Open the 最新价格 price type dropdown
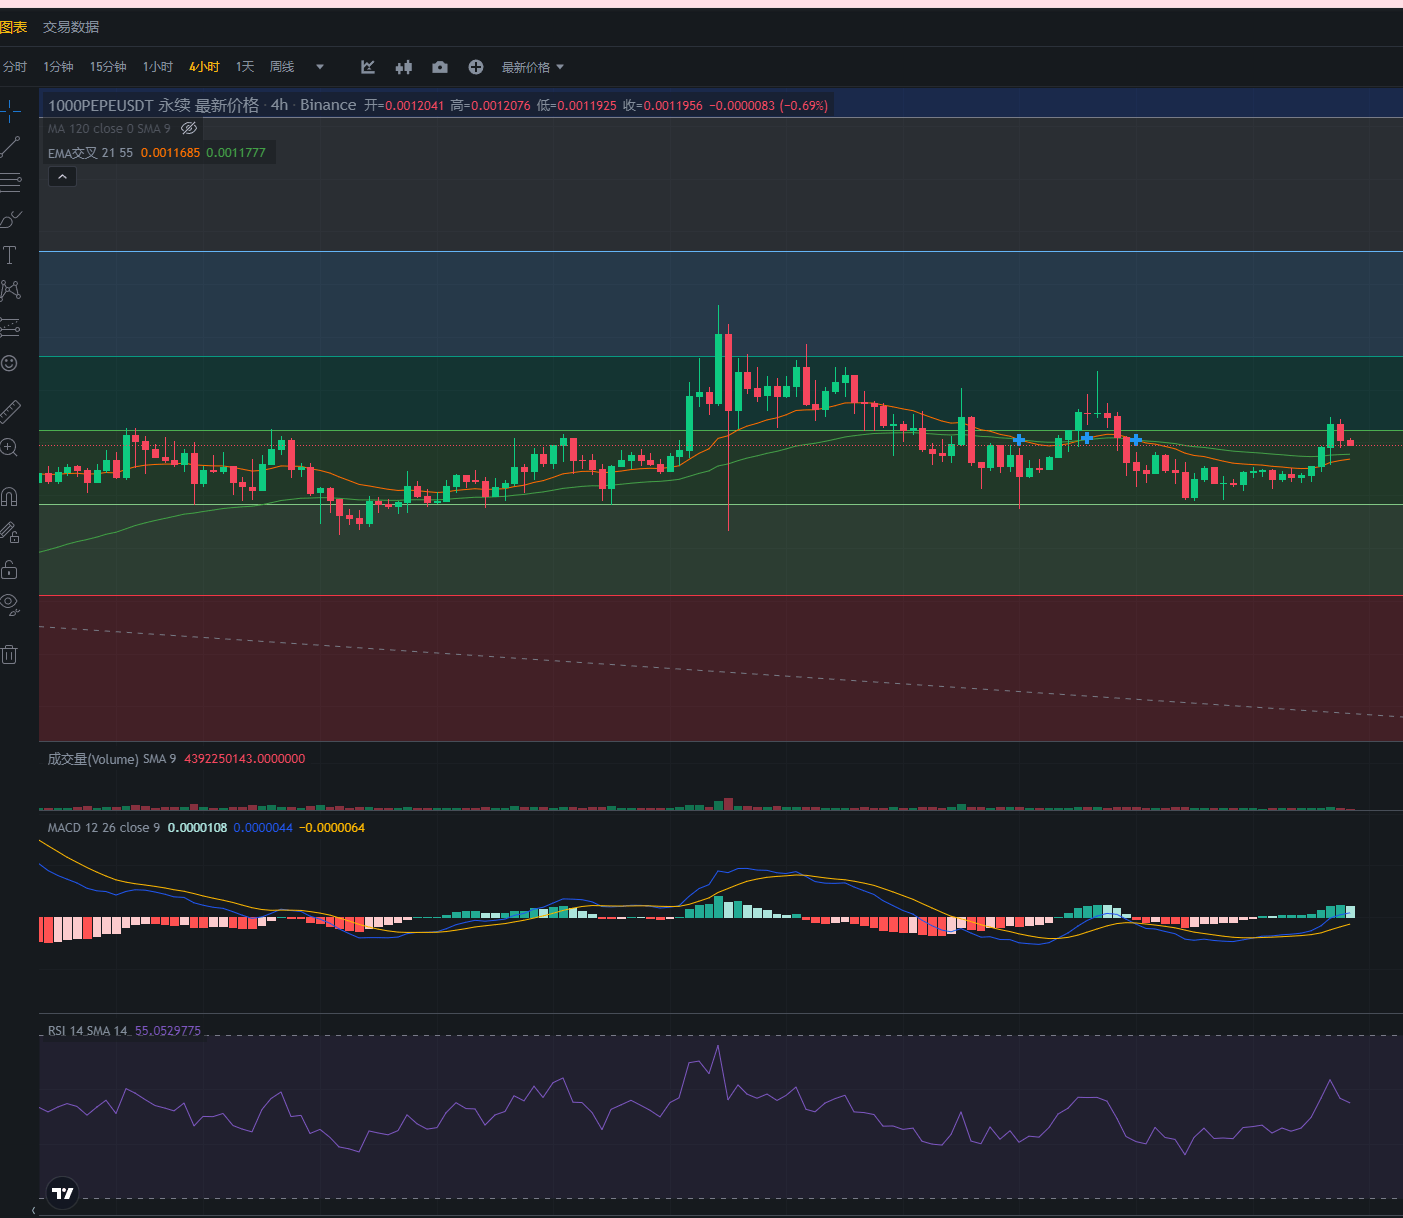 pos(533,67)
